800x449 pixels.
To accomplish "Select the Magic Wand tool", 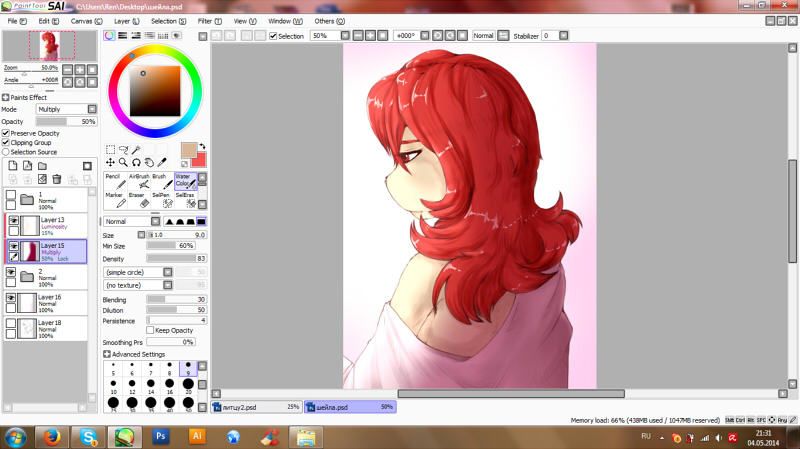I will pyautogui.click(x=136, y=149).
